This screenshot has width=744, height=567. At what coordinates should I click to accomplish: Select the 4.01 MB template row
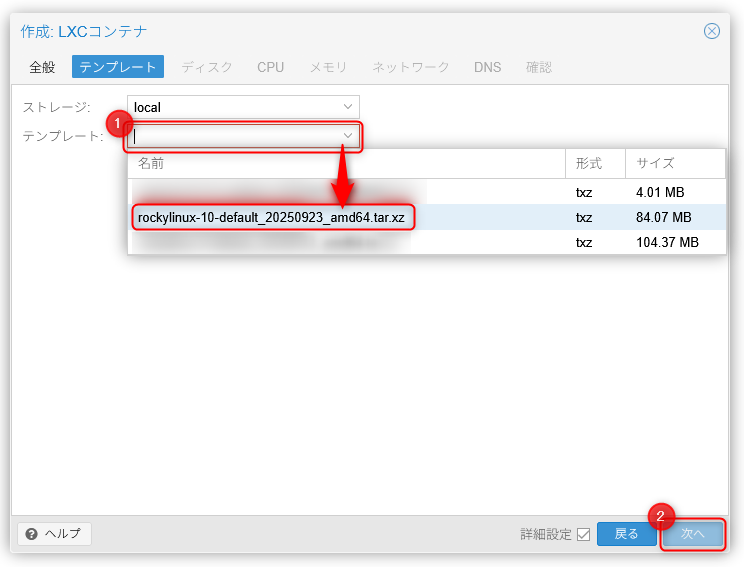[x=426, y=192]
